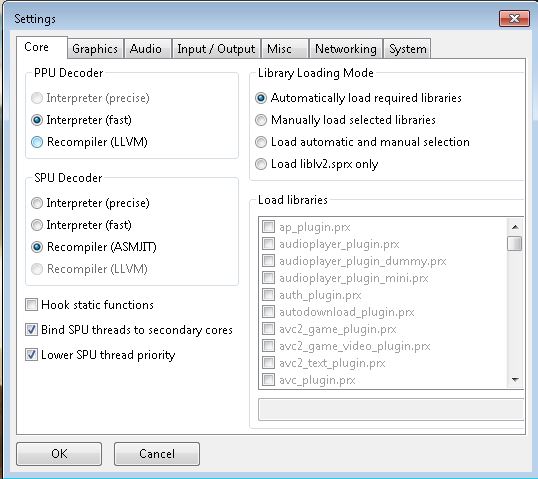Click the library list scroll up arrow

515,227
